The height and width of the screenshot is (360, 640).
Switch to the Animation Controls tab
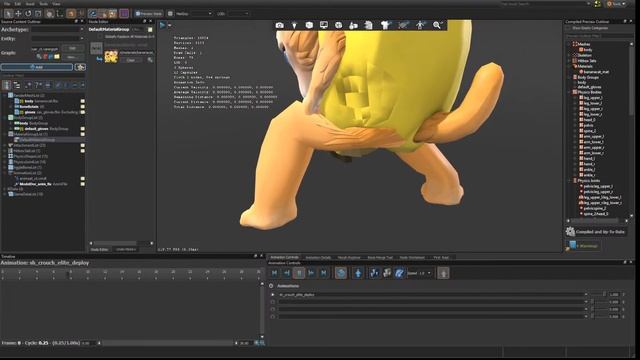(284, 258)
